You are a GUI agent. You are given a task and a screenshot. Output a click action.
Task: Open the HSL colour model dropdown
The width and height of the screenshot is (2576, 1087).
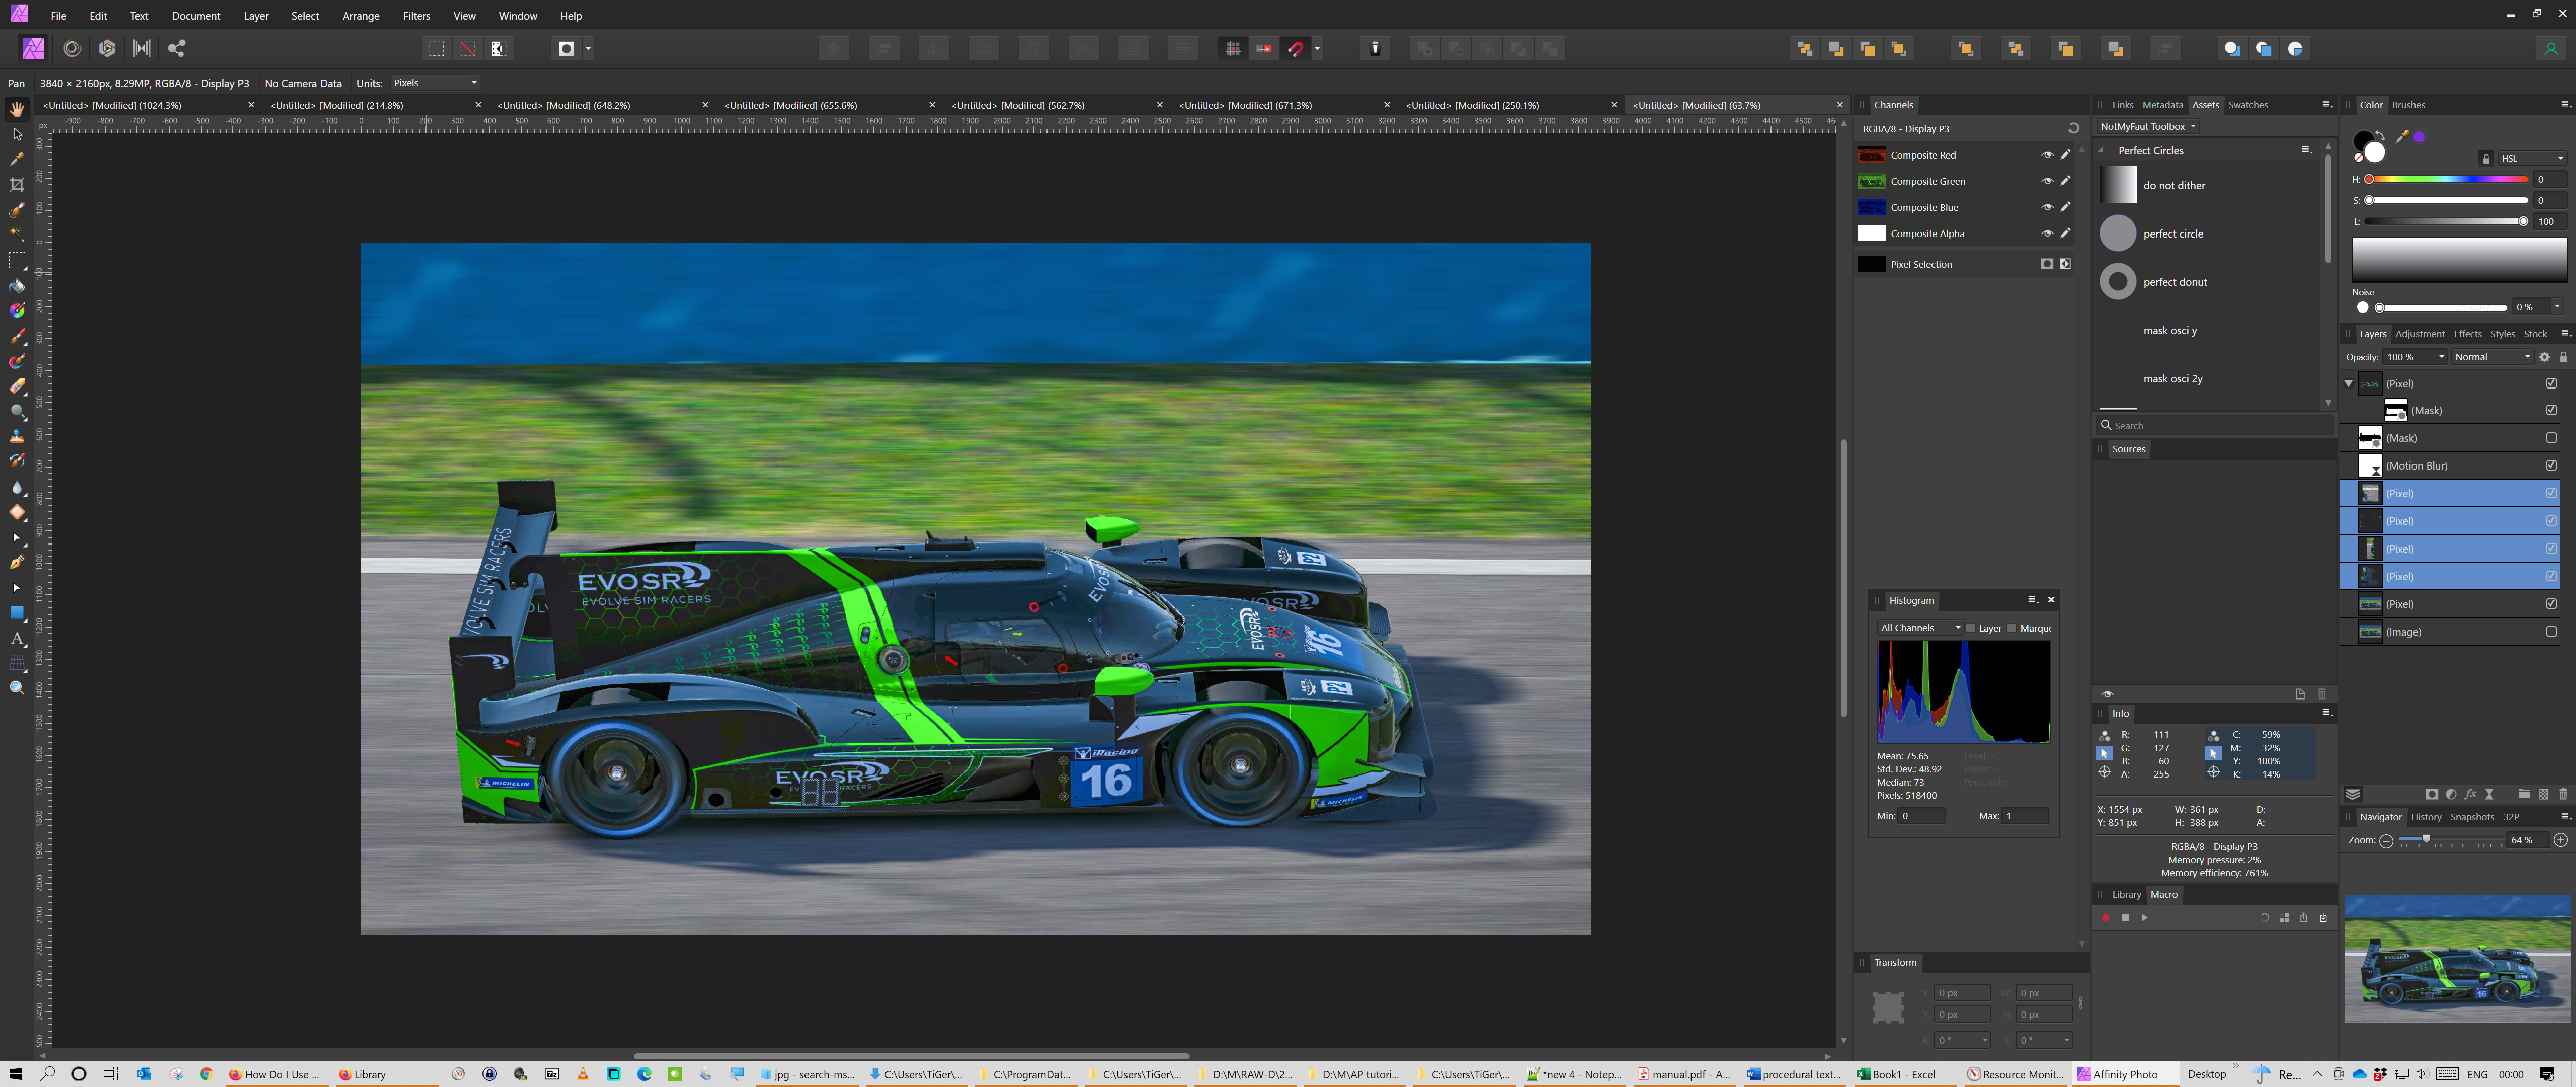pyautogui.click(x=2532, y=158)
